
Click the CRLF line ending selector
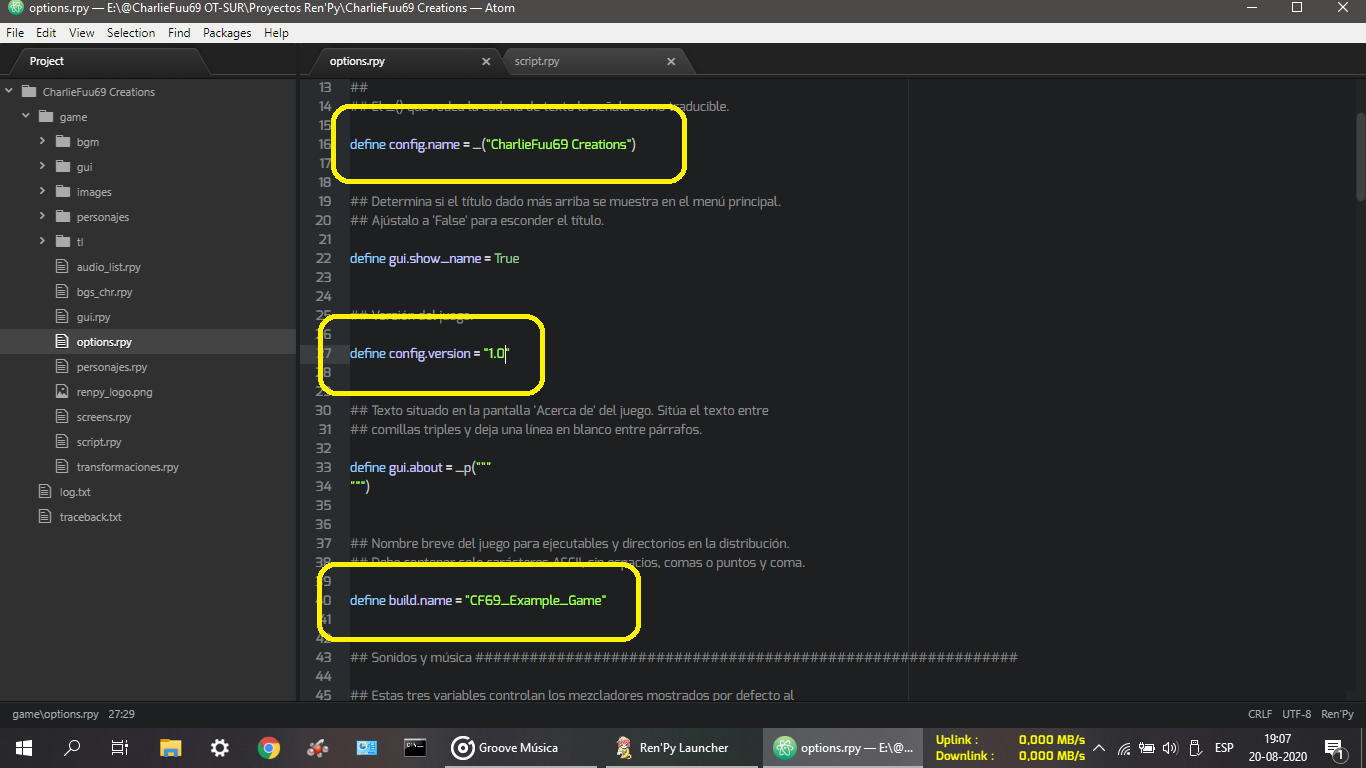tap(1260, 714)
